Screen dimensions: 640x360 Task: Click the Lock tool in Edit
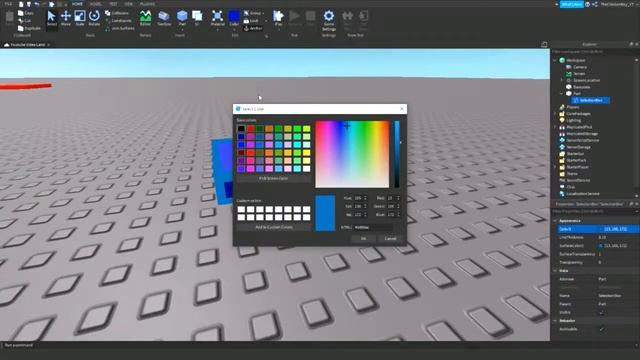coord(251,20)
